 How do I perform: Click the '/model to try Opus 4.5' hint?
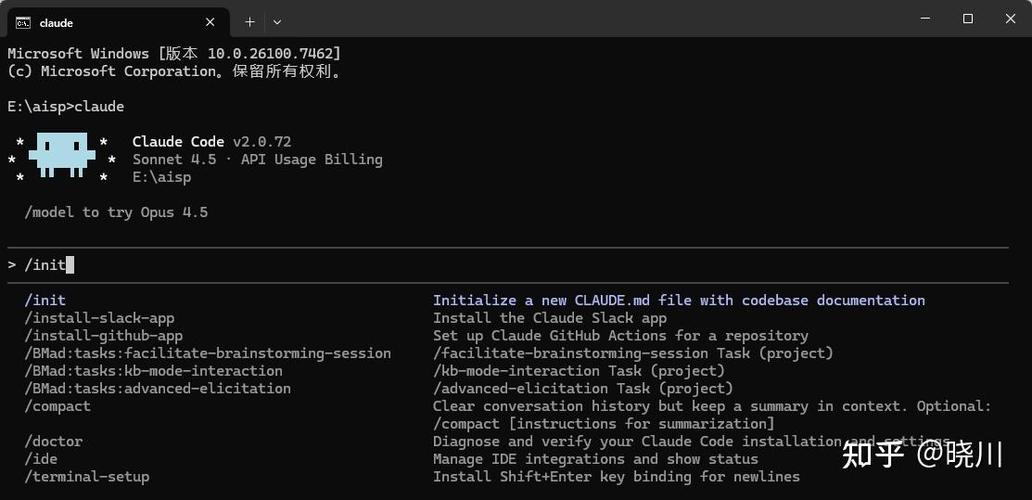pyautogui.click(x=116, y=212)
